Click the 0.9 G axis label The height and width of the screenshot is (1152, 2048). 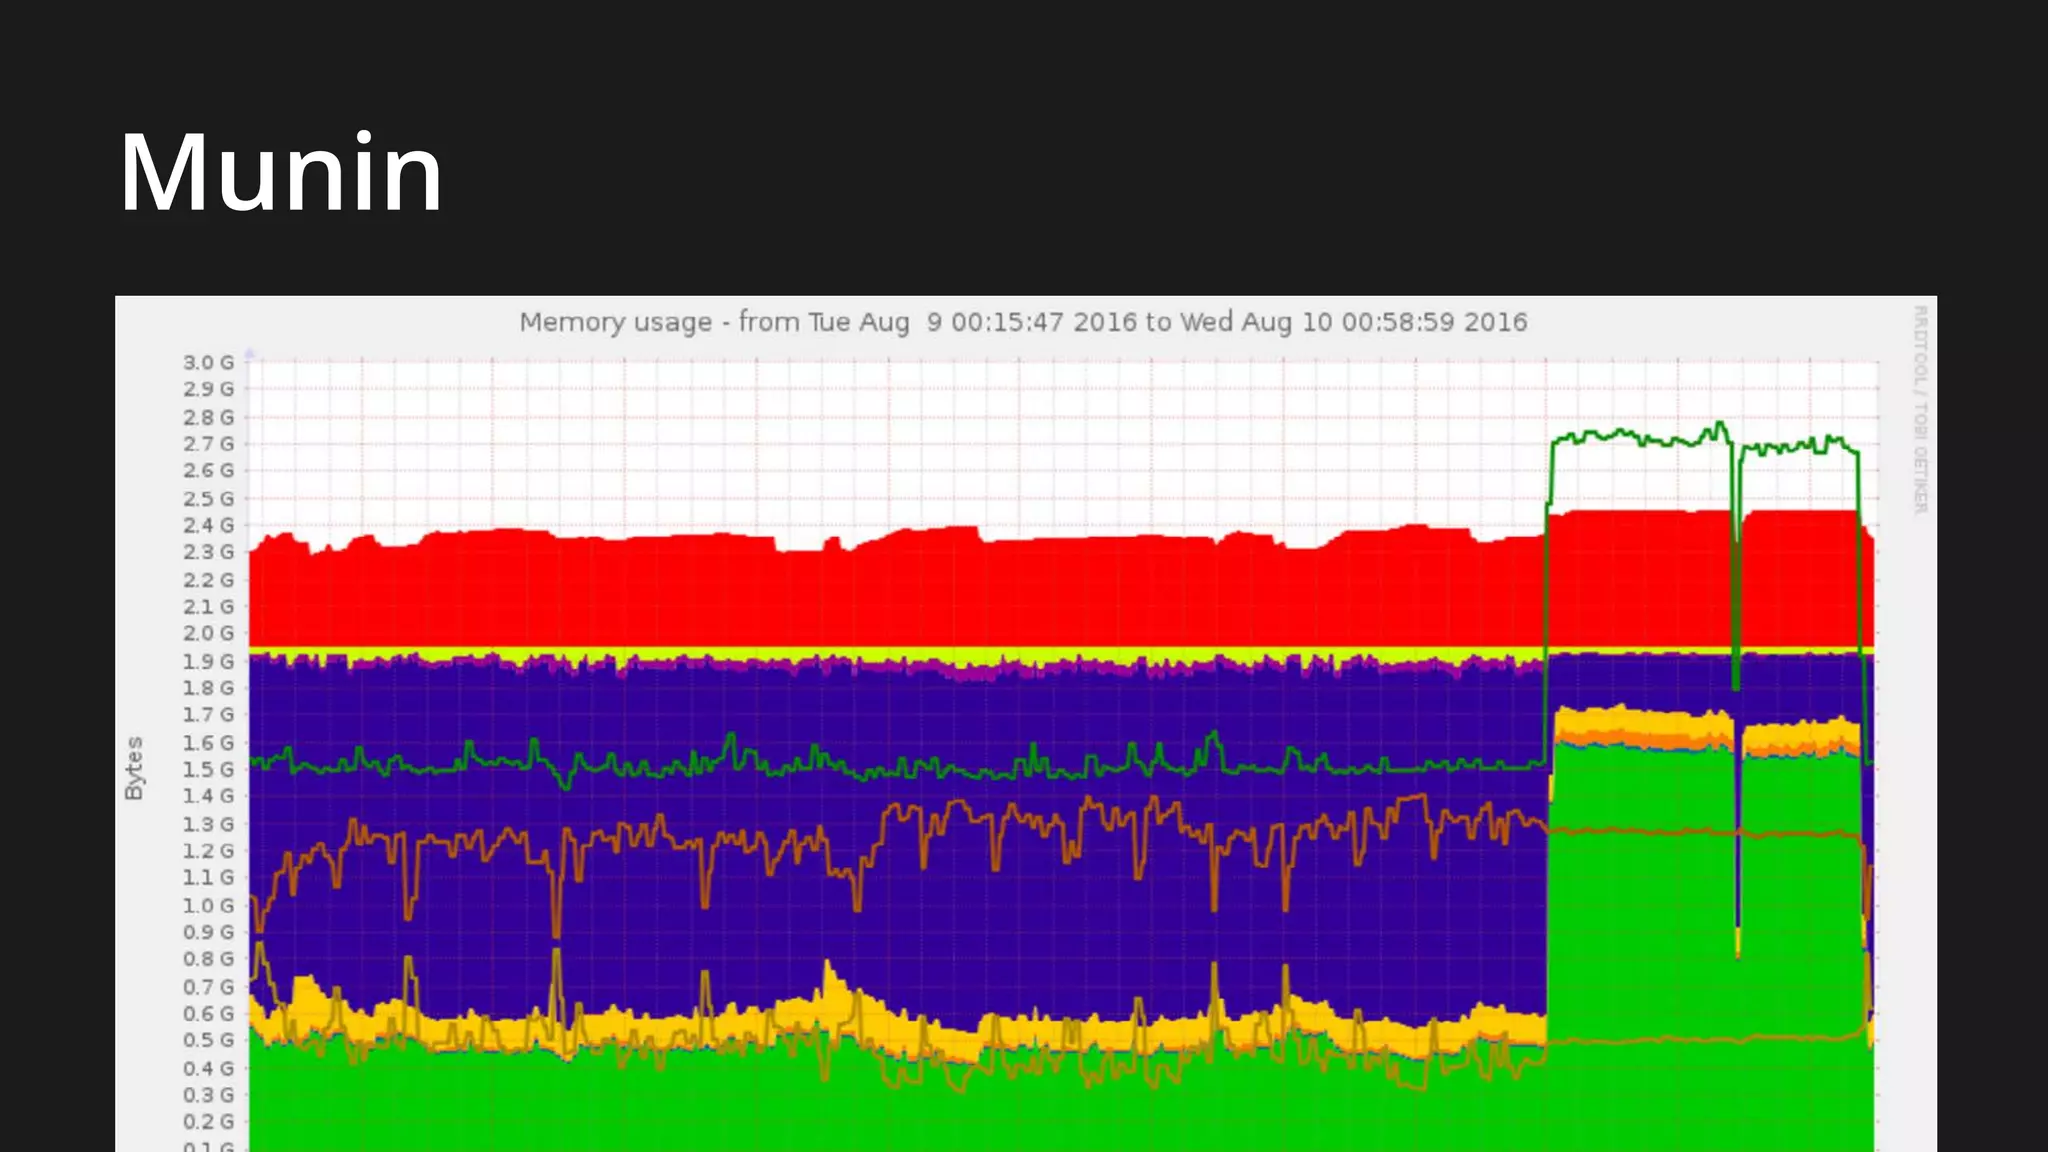point(208,932)
